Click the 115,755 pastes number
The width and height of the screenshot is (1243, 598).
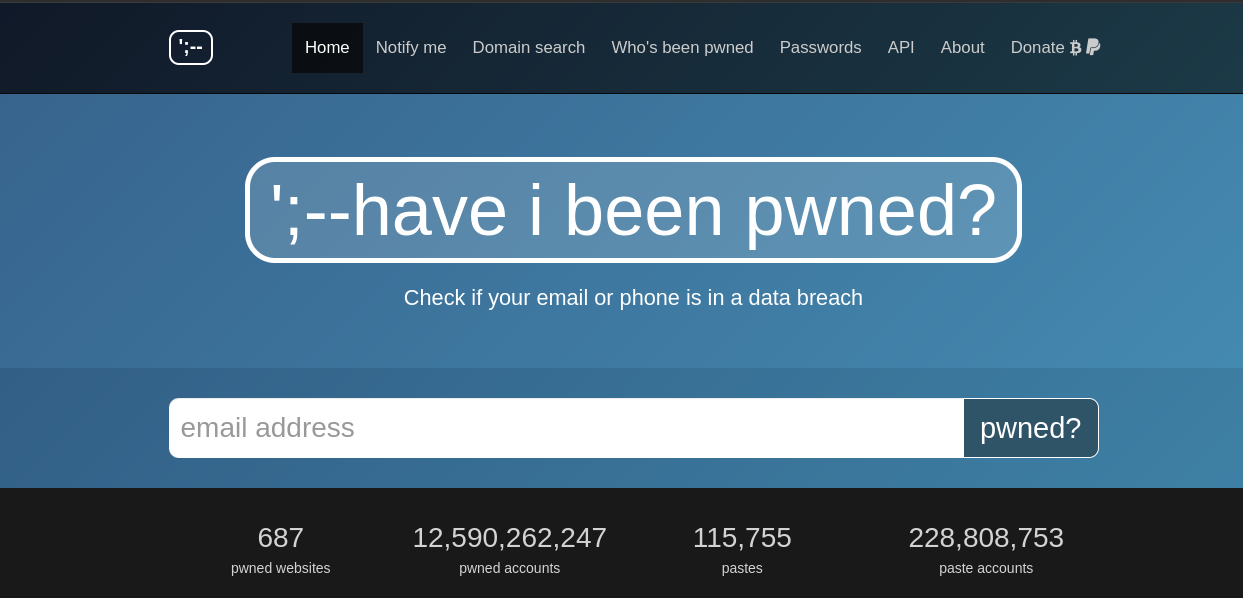(742, 538)
